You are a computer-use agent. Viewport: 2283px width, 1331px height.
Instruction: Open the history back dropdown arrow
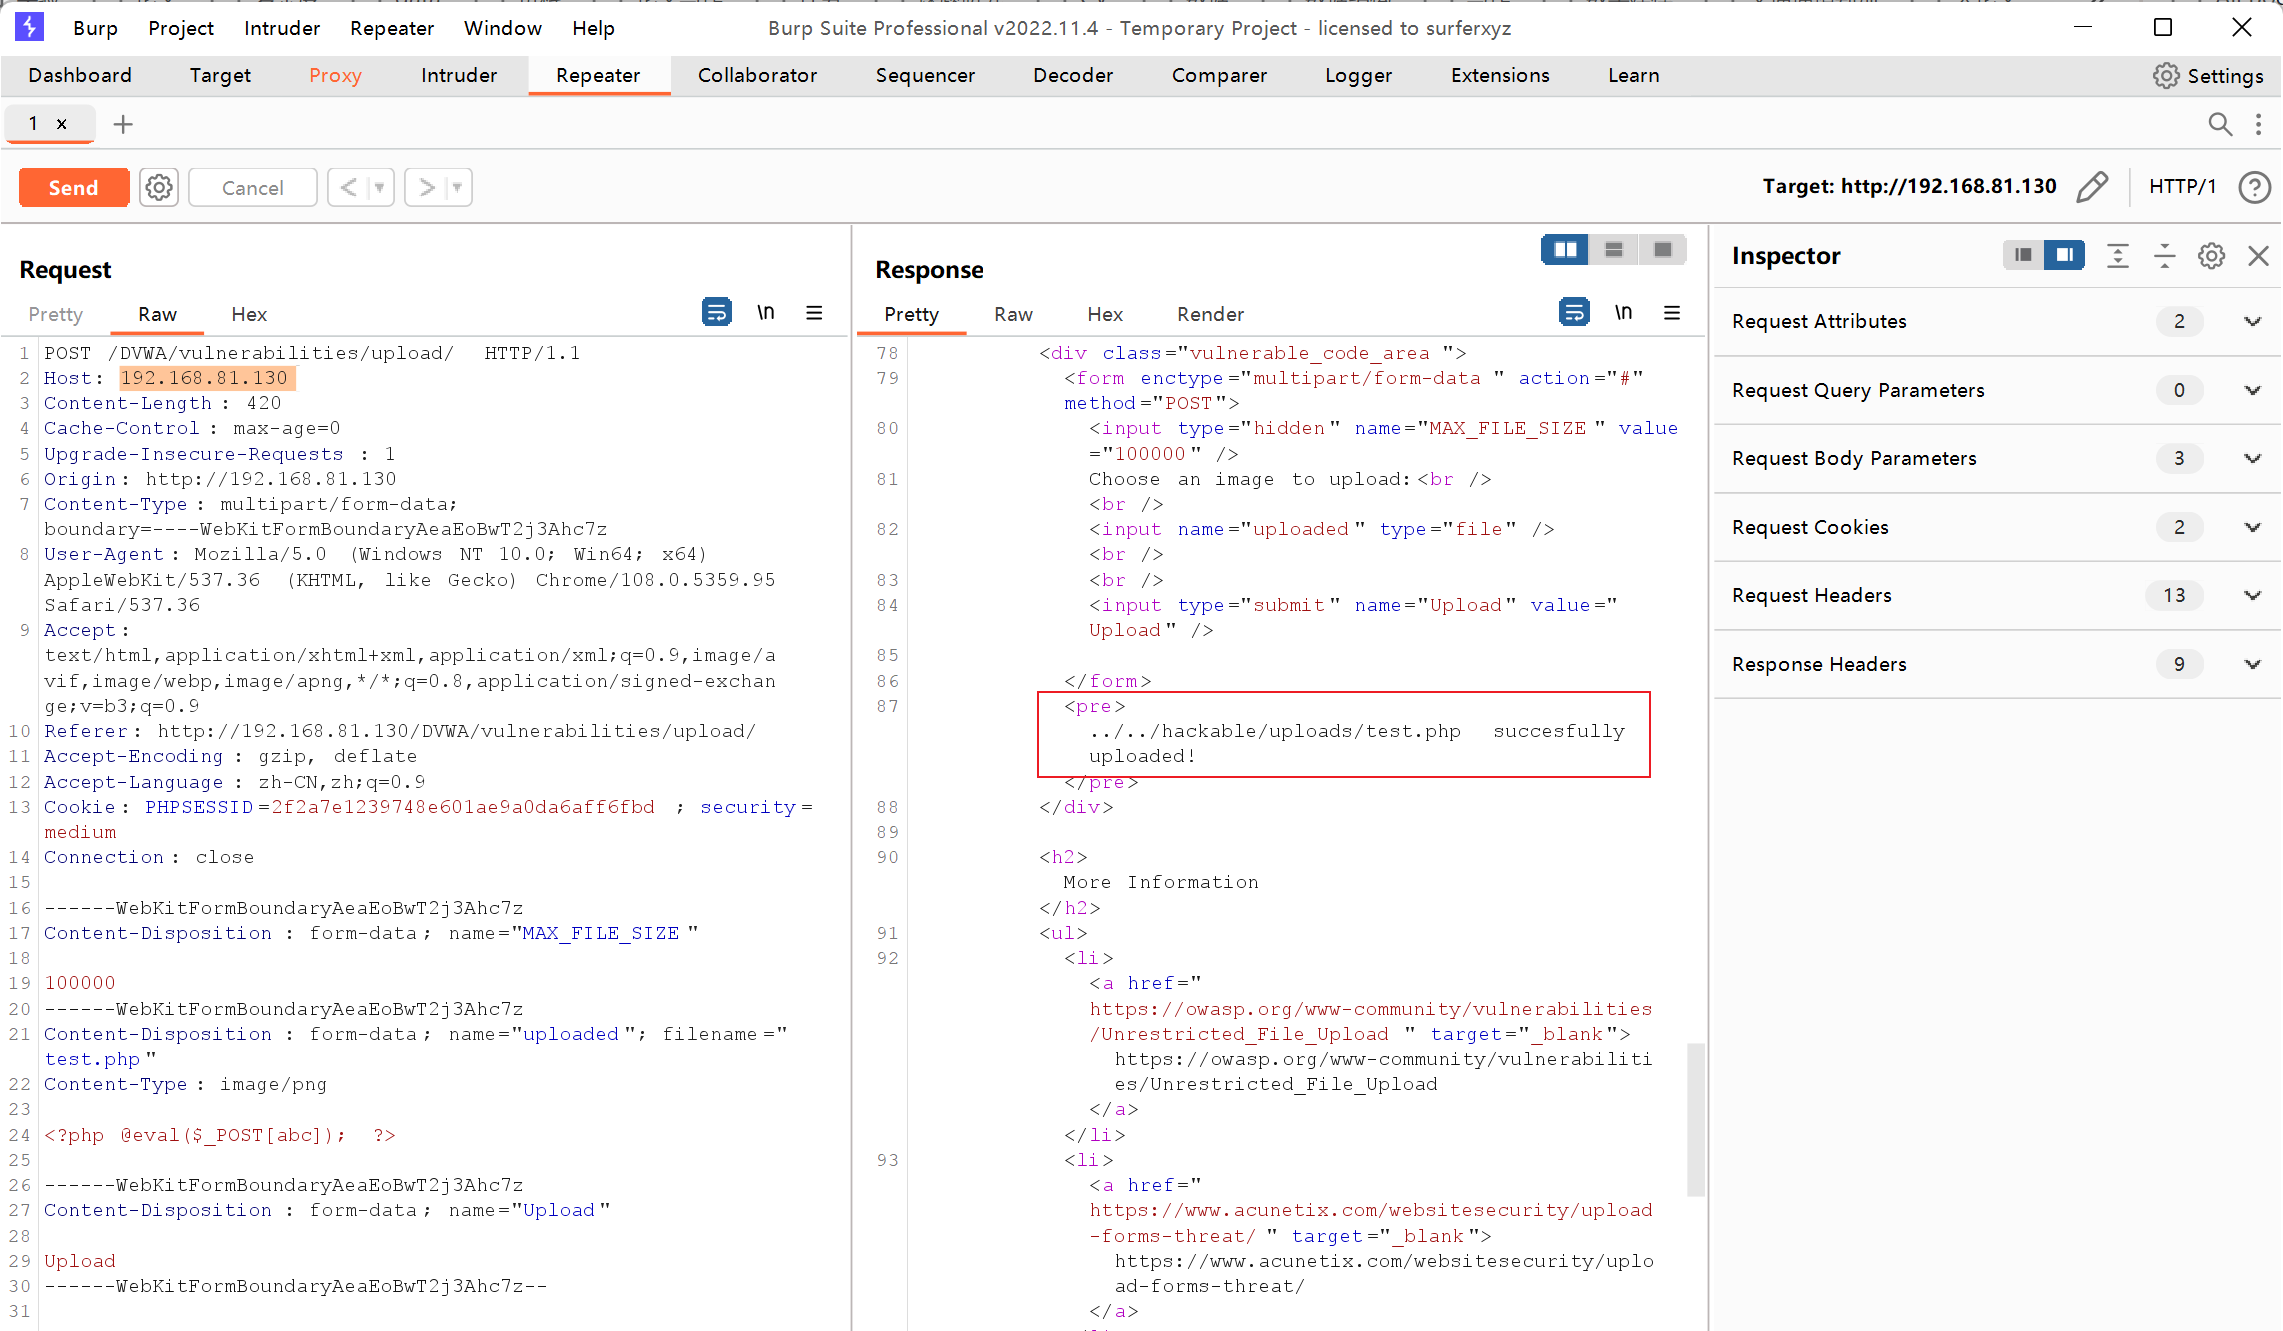tap(380, 187)
